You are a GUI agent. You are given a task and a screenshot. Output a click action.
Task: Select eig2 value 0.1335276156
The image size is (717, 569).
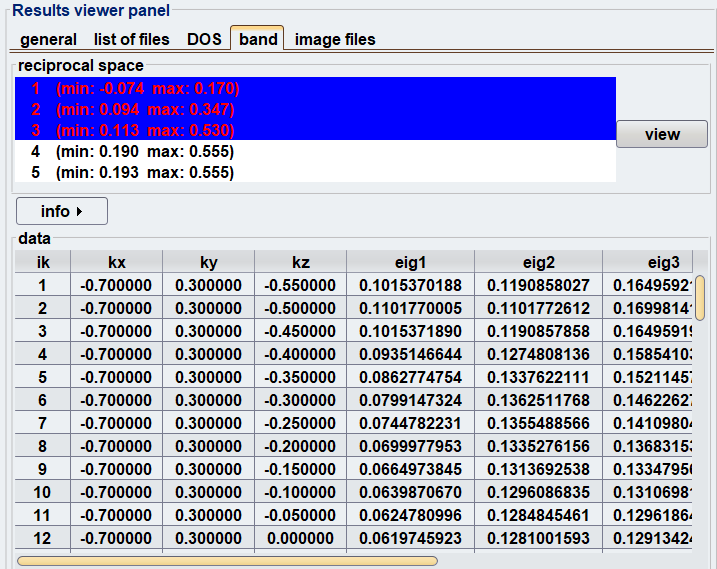click(538, 446)
